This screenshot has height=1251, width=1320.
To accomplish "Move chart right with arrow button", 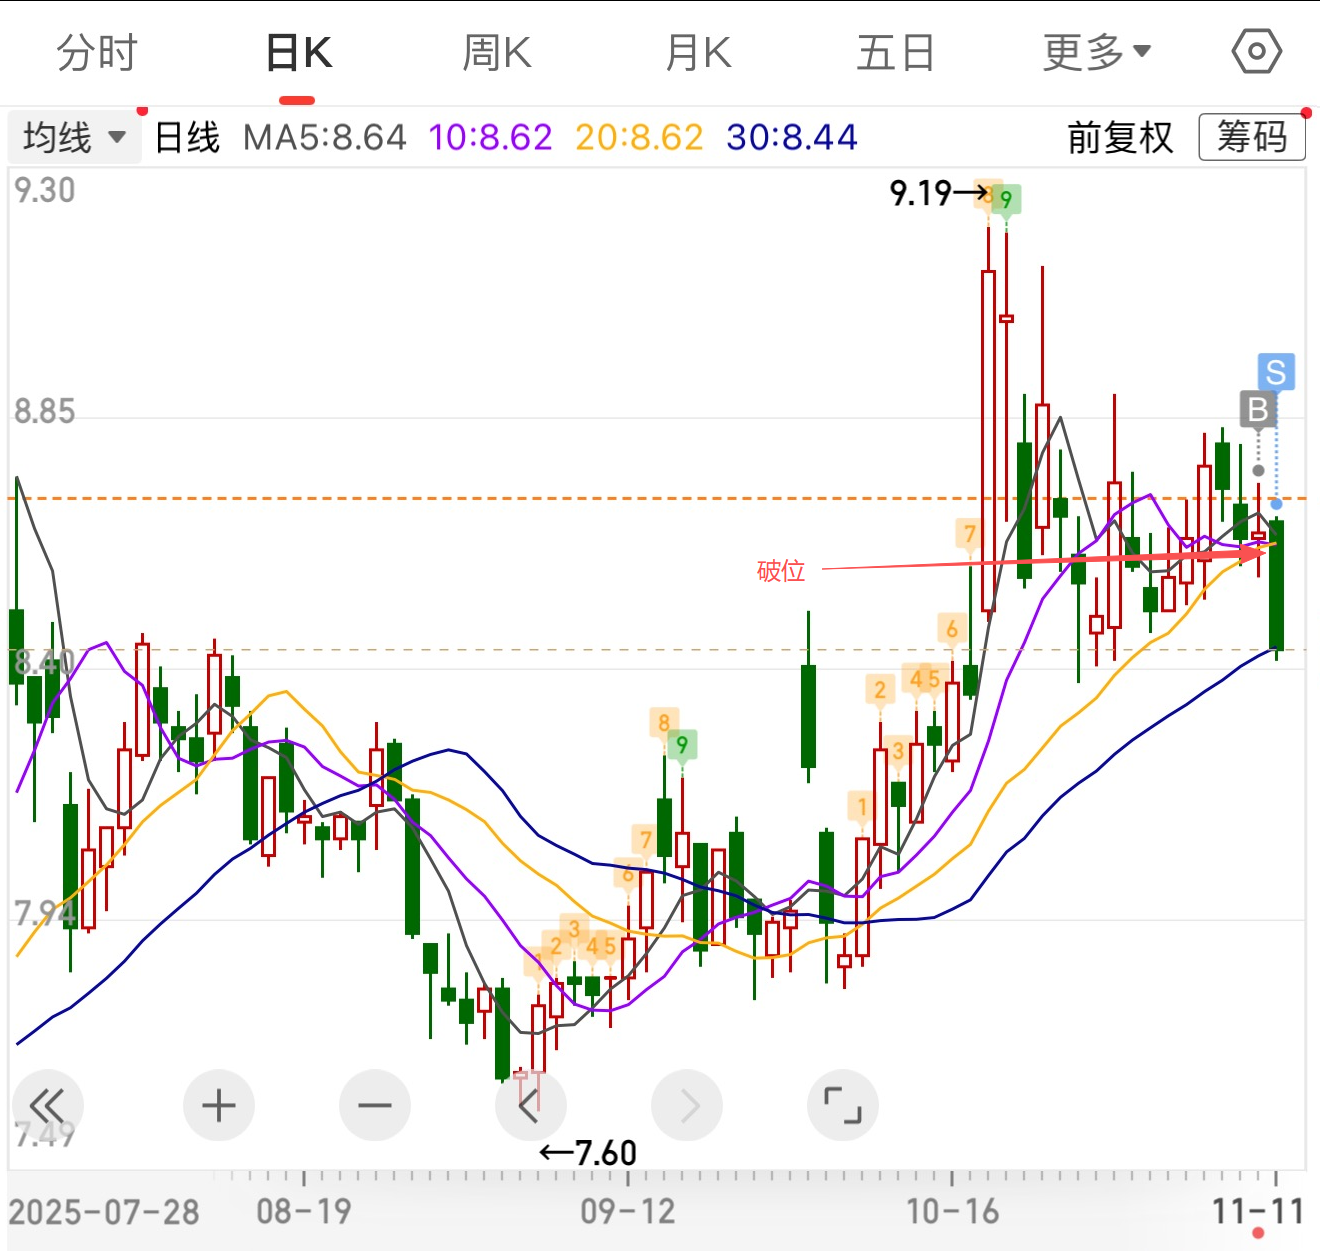I will click(x=687, y=1106).
